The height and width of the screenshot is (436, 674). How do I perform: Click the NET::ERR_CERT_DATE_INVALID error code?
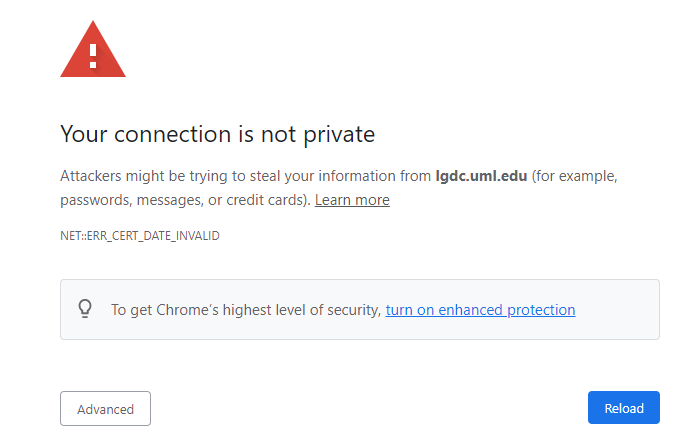click(140, 236)
